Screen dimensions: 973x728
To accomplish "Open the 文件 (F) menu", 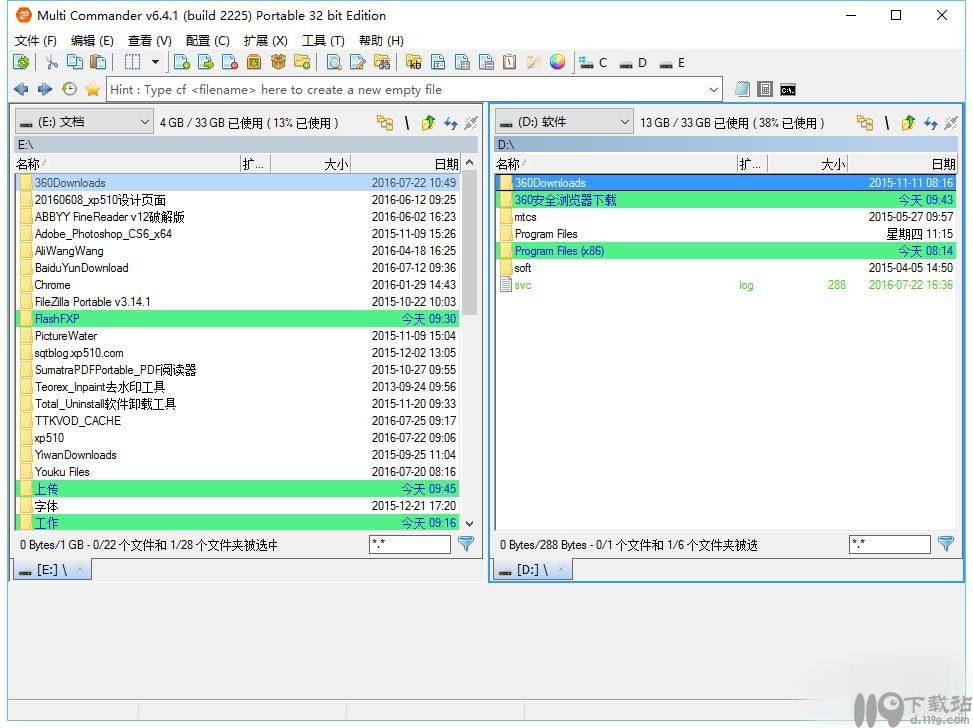I will [36, 40].
